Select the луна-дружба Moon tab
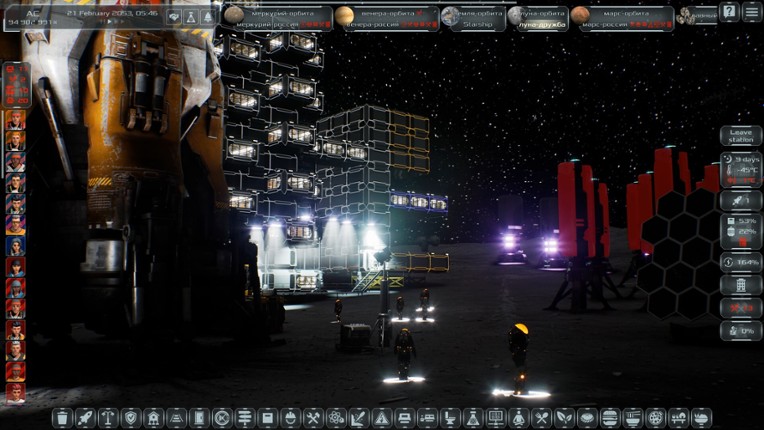Image resolution: width=764 pixels, height=430 pixels. [x=537, y=17]
